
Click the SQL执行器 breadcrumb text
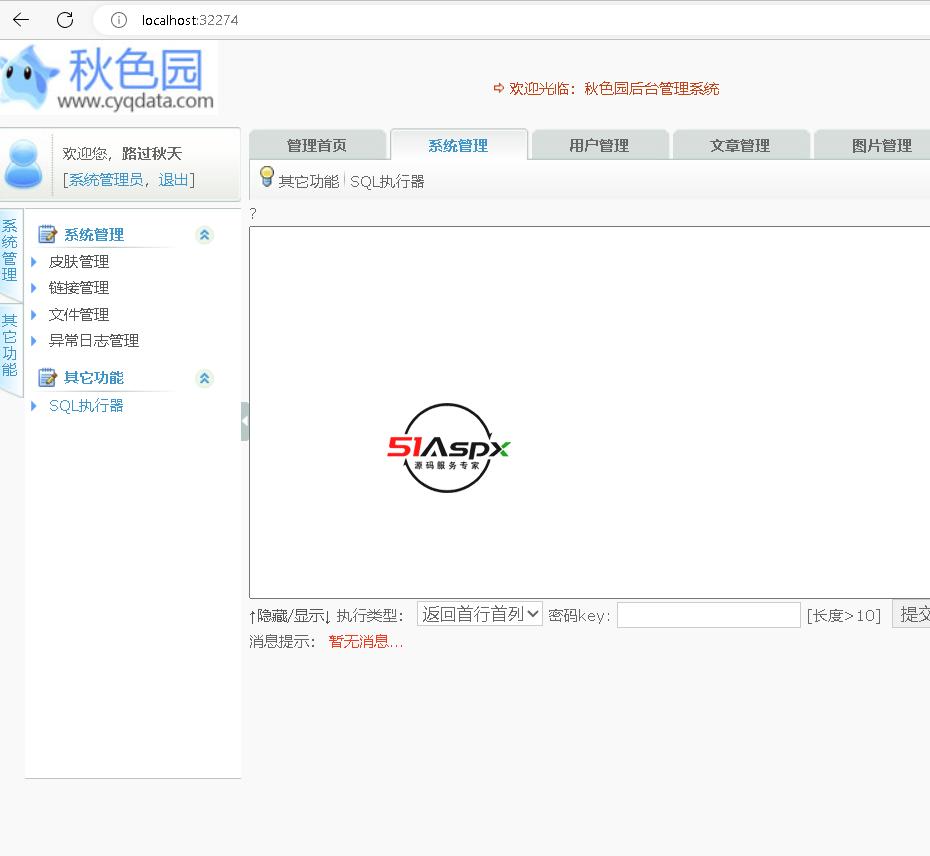(x=387, y=182)
